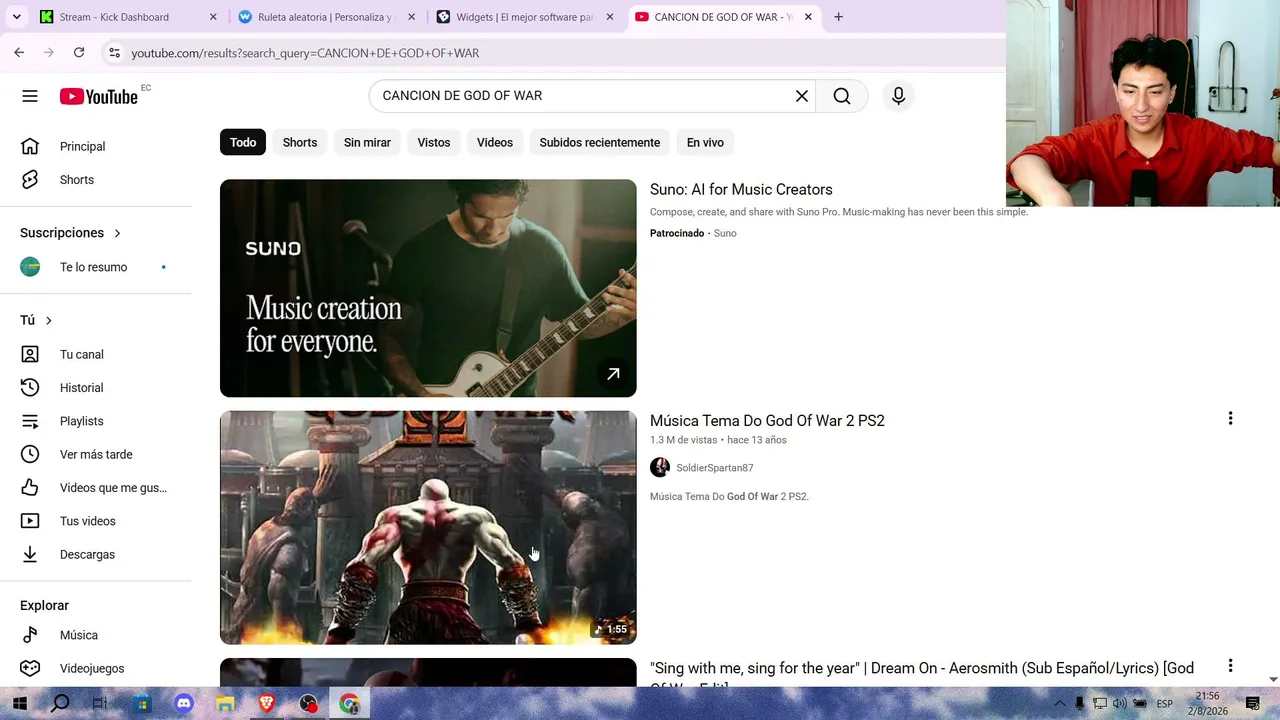Screen dimensions: 1280x720
Task: Start voice search with the microphone
Action: coord(898,96)
